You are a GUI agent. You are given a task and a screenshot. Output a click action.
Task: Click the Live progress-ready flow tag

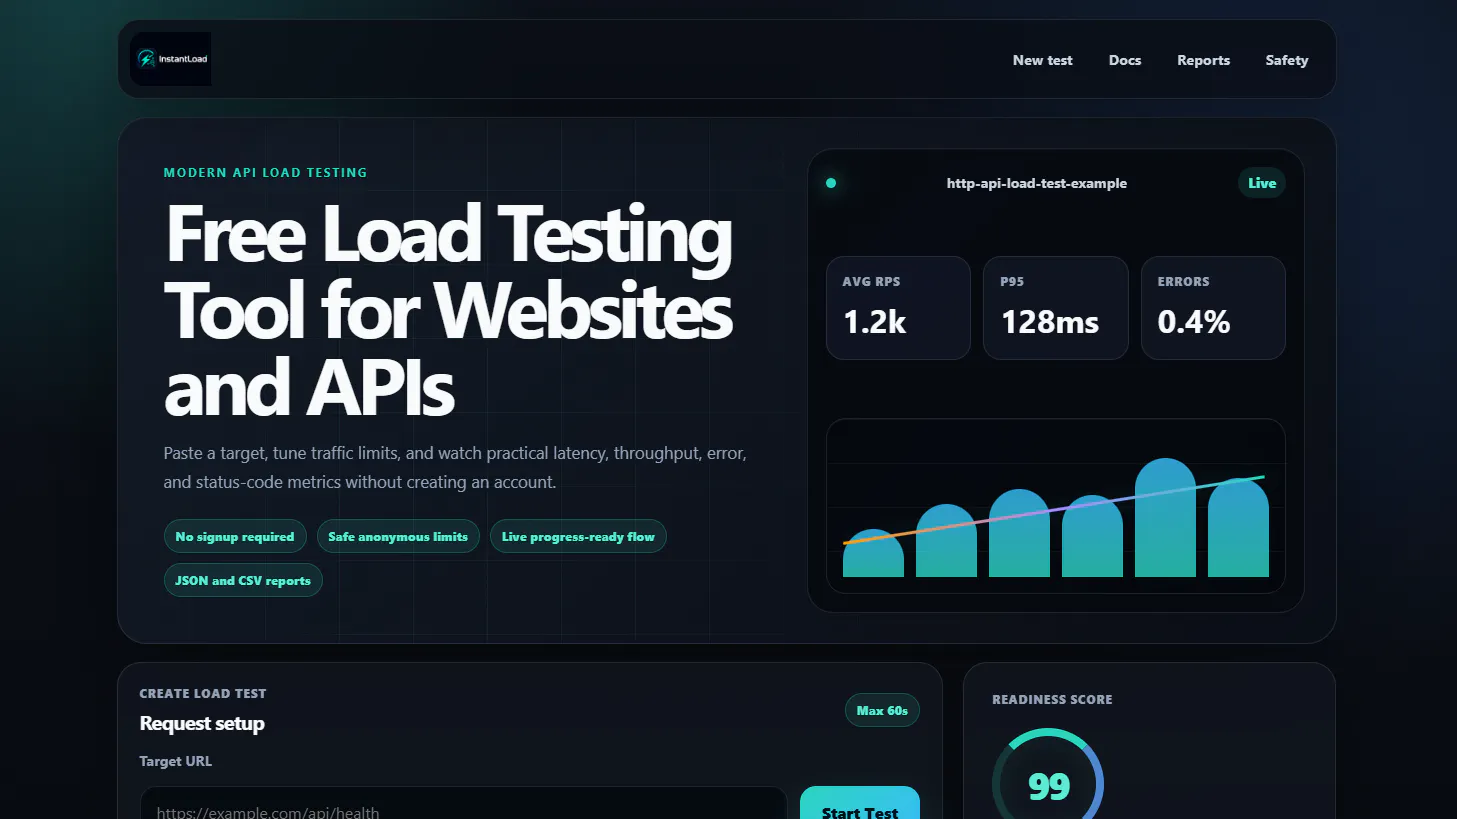(578, 537)
